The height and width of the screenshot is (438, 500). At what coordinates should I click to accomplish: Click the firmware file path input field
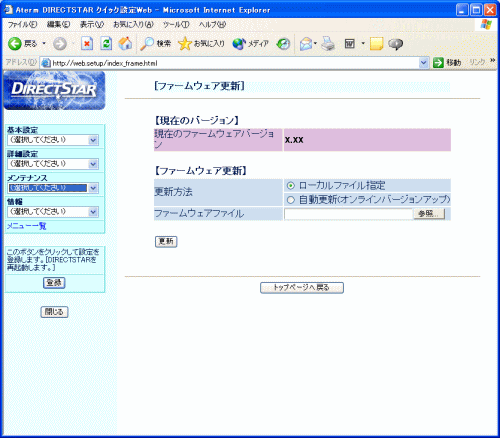[348, 214]
